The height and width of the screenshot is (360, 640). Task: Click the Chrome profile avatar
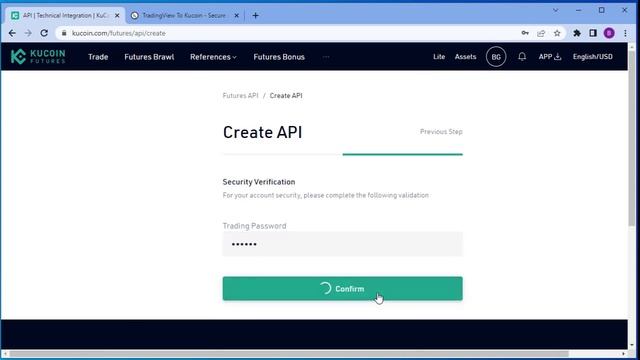click(609, 33)
